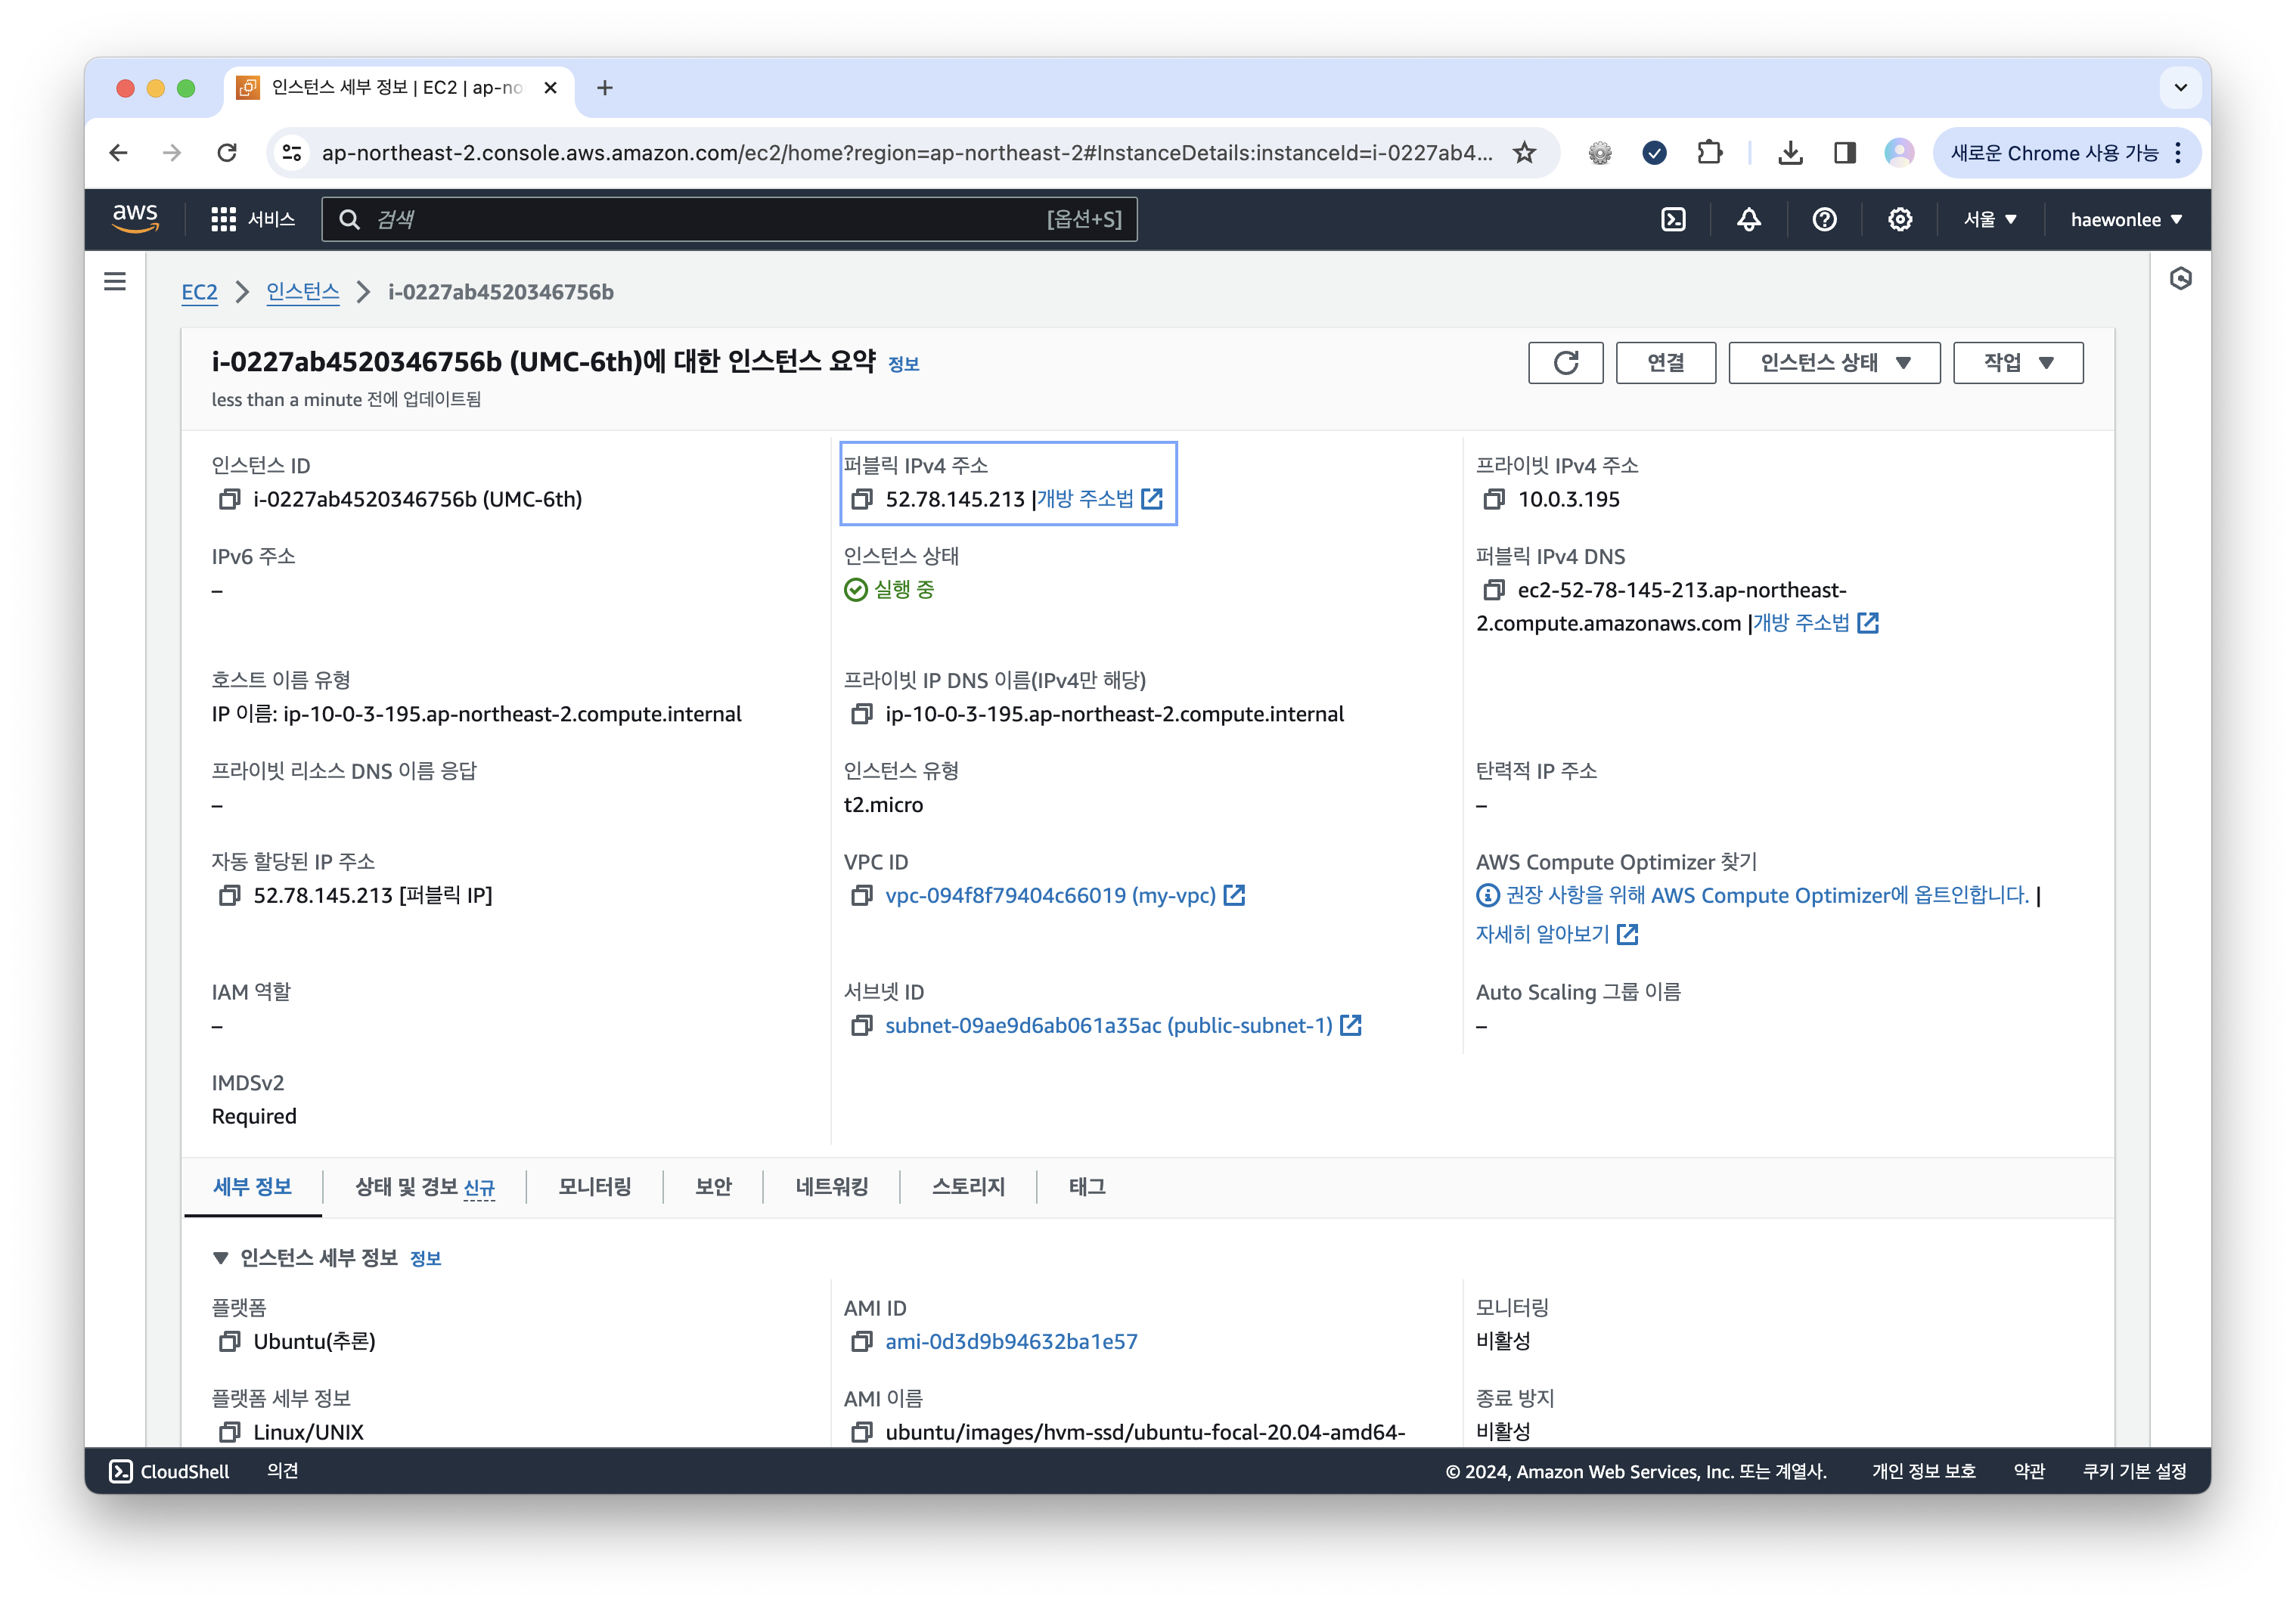Open the hamburger side navigation menu
The width and height of the screenshot is (2296, 1606).
pos(115,282)
